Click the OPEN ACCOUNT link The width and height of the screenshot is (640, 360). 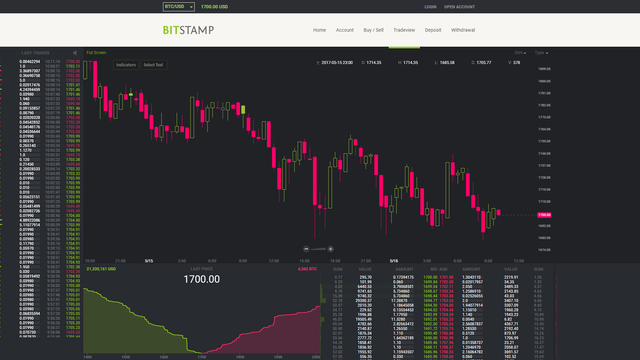tap(459, 7)
